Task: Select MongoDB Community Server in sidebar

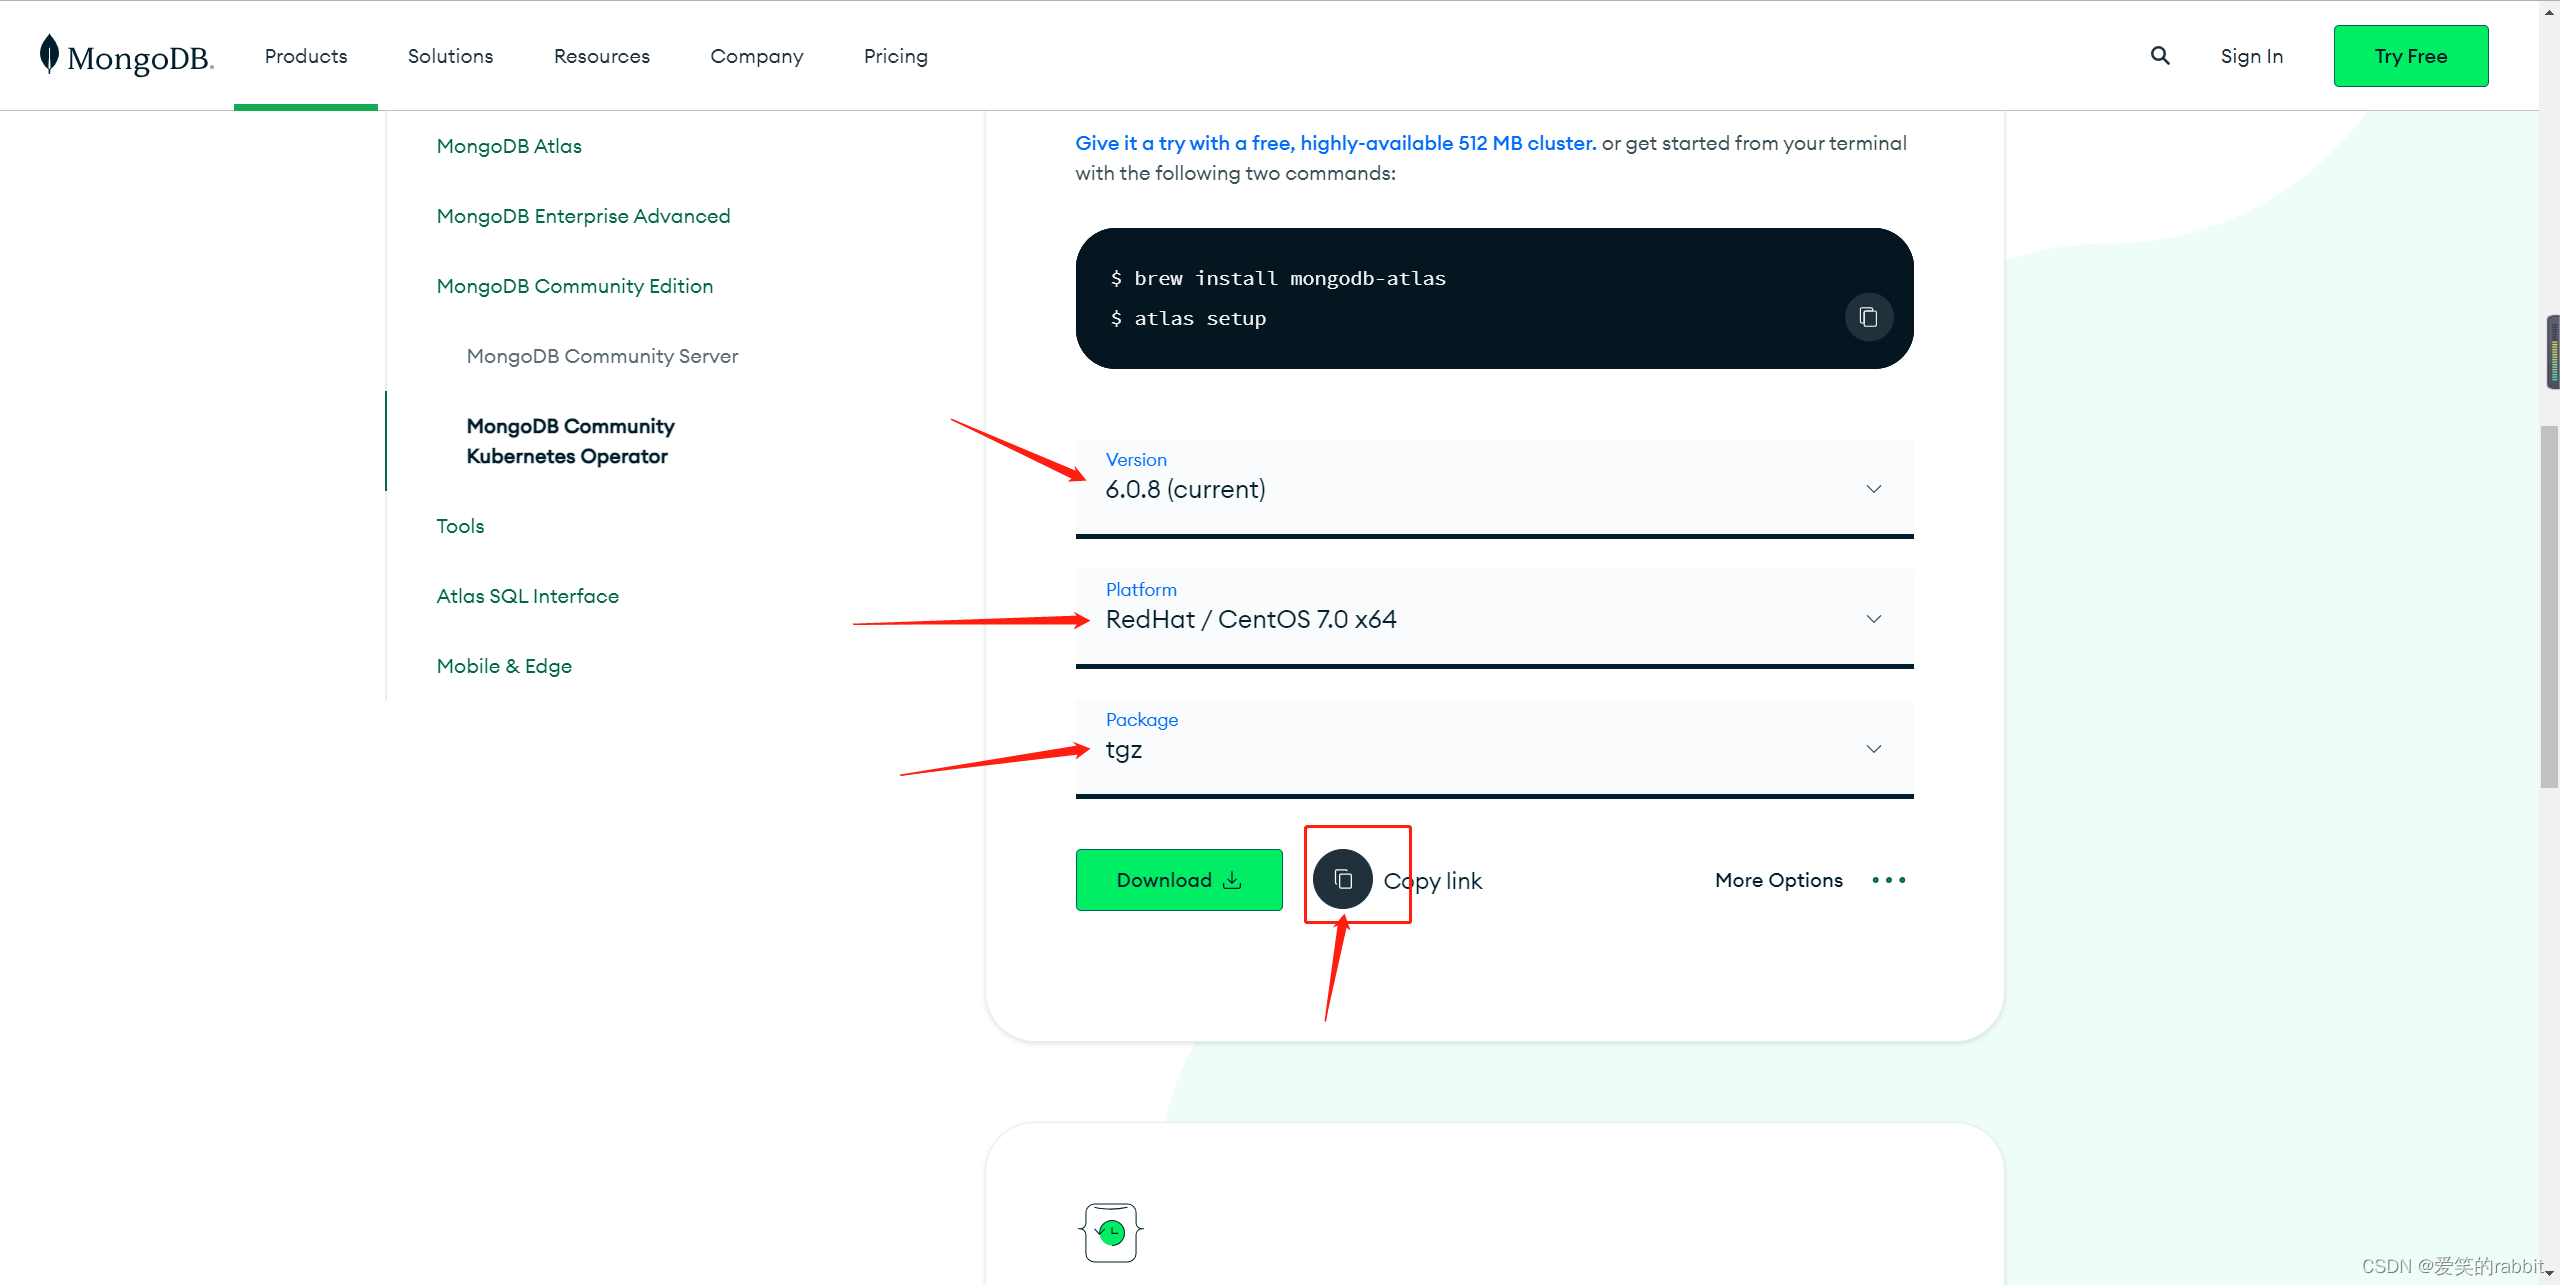Action: [602, 356]
